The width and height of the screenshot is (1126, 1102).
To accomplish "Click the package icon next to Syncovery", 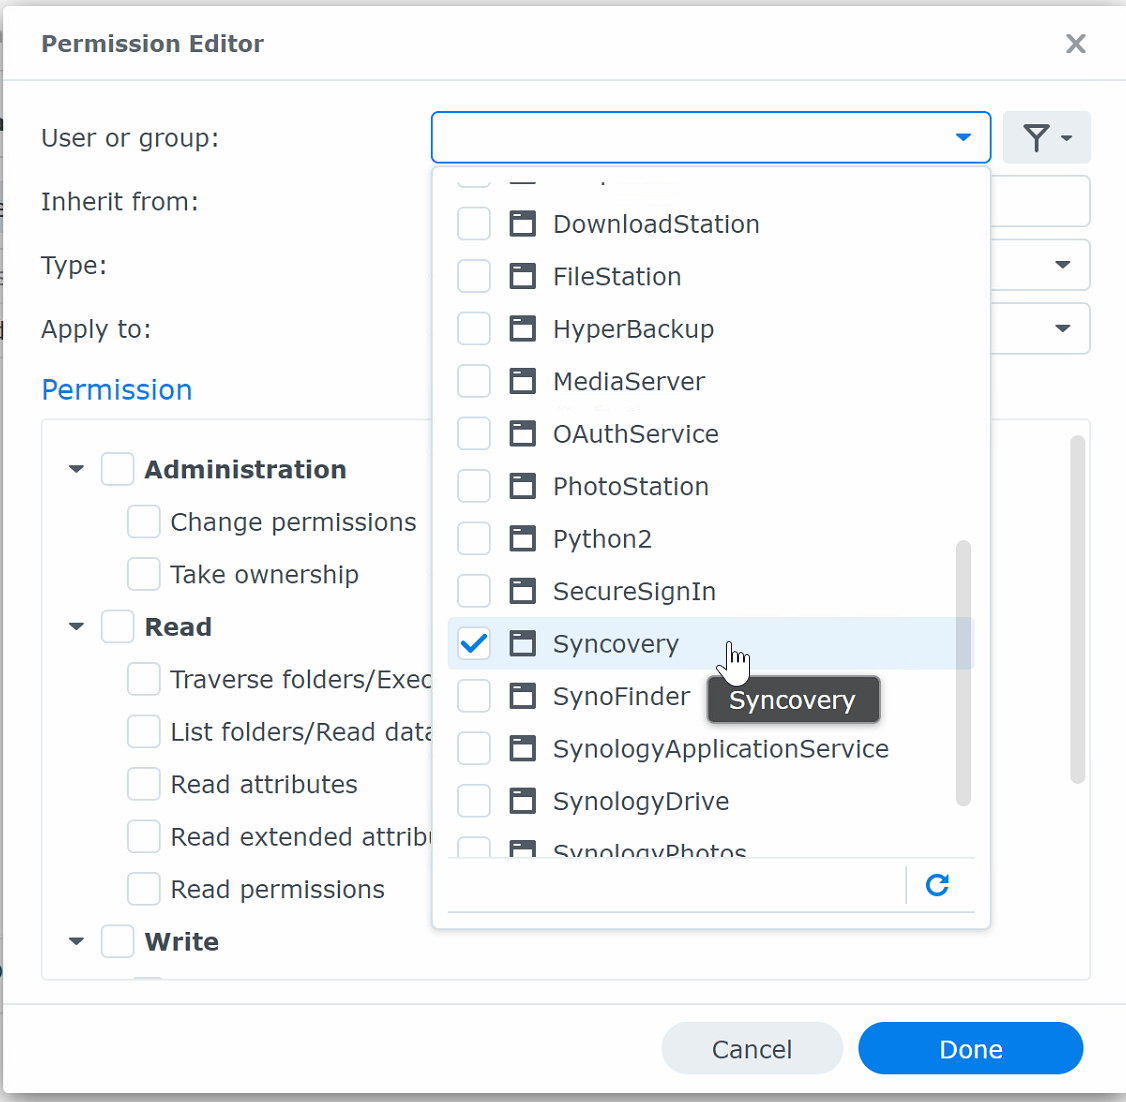I will (523, 643).
